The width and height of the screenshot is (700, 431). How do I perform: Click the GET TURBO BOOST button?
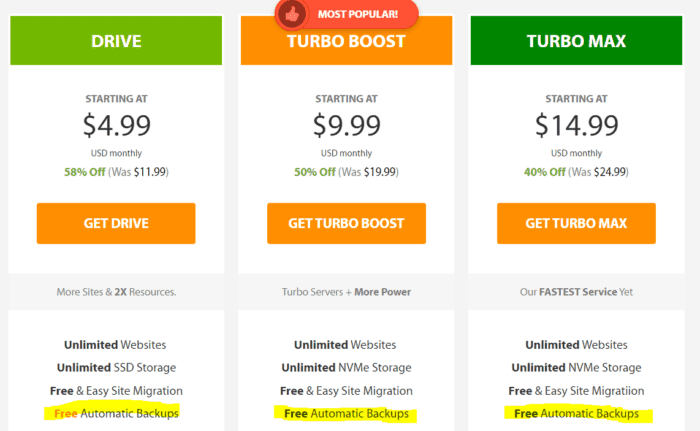(346, 223)
